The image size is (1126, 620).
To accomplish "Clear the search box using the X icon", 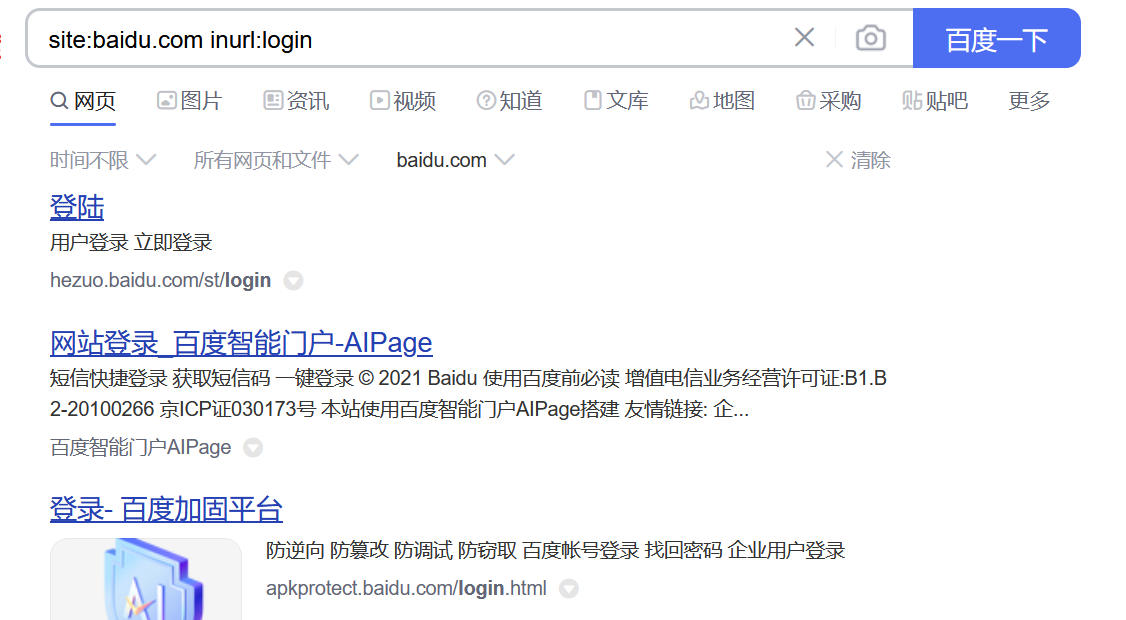I will coord(804,36).
